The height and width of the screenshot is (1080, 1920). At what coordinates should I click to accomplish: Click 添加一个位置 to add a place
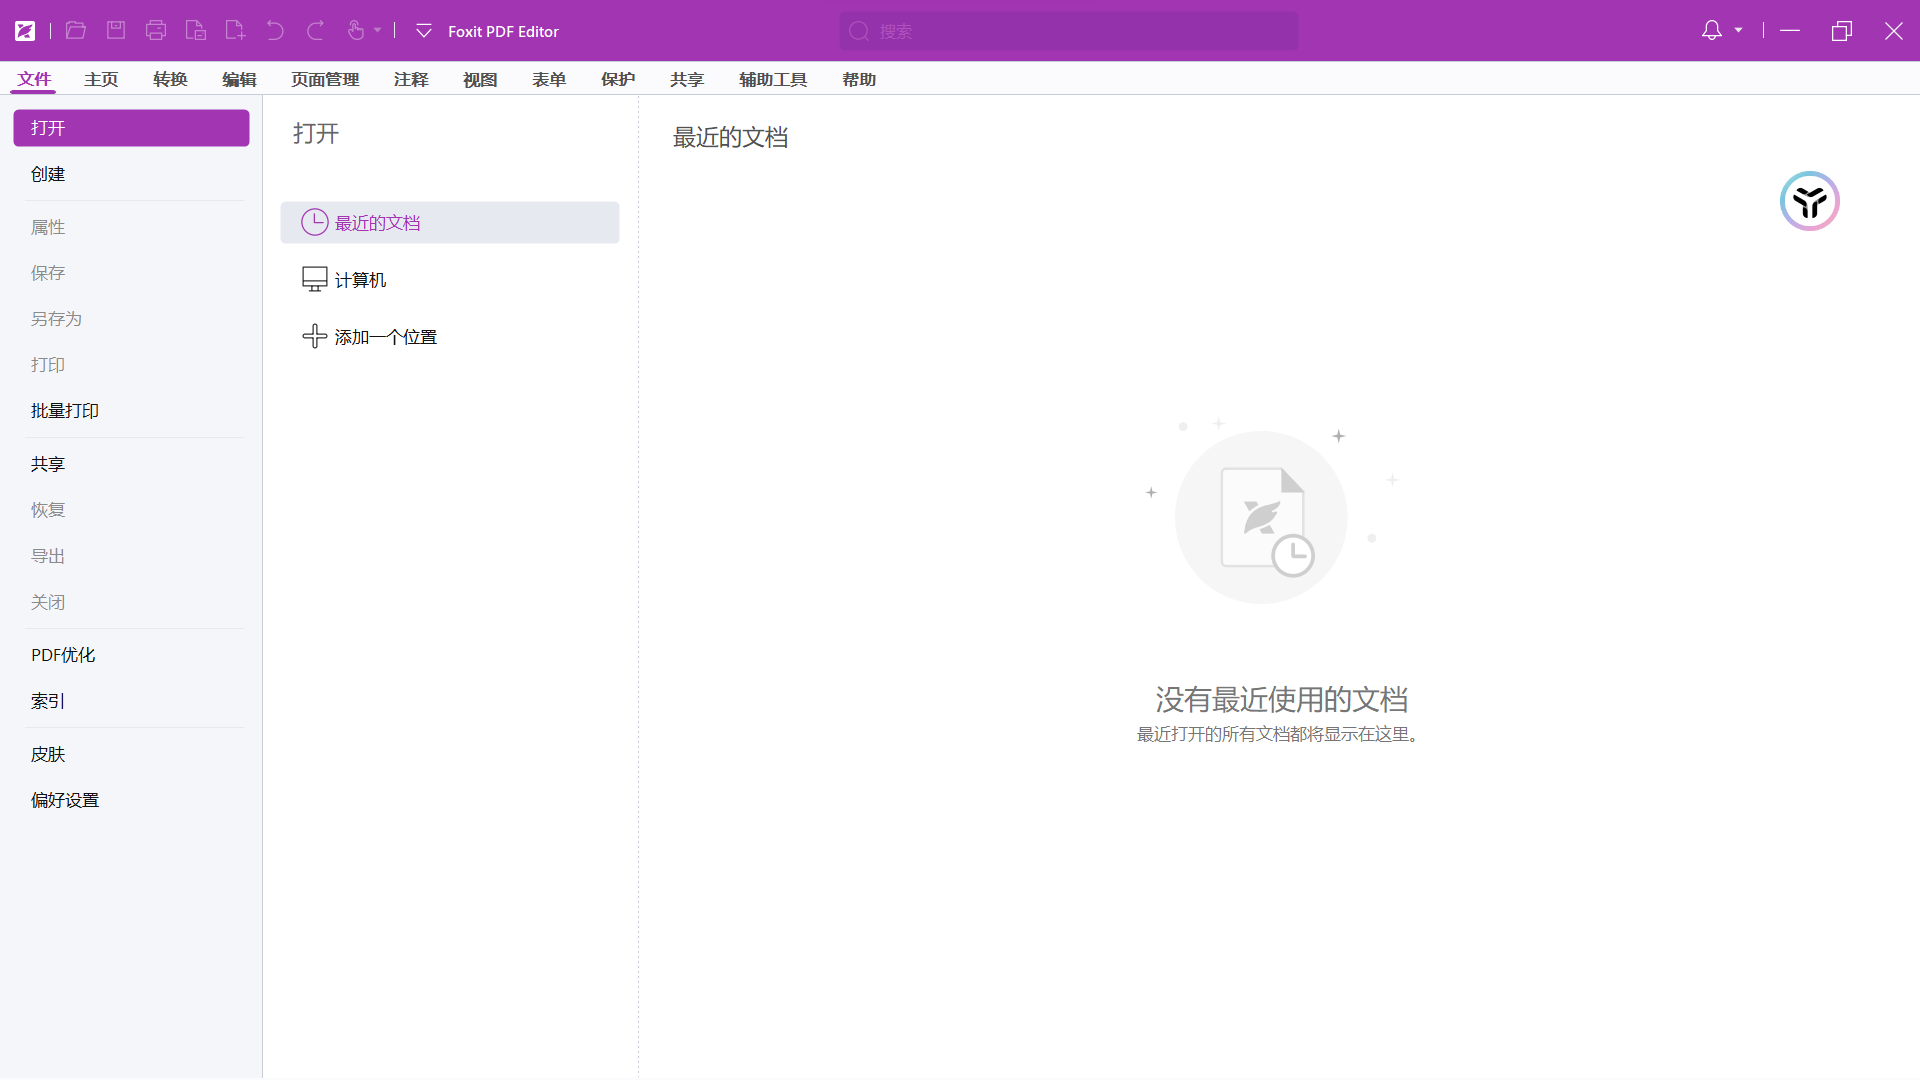pos(385,336)
